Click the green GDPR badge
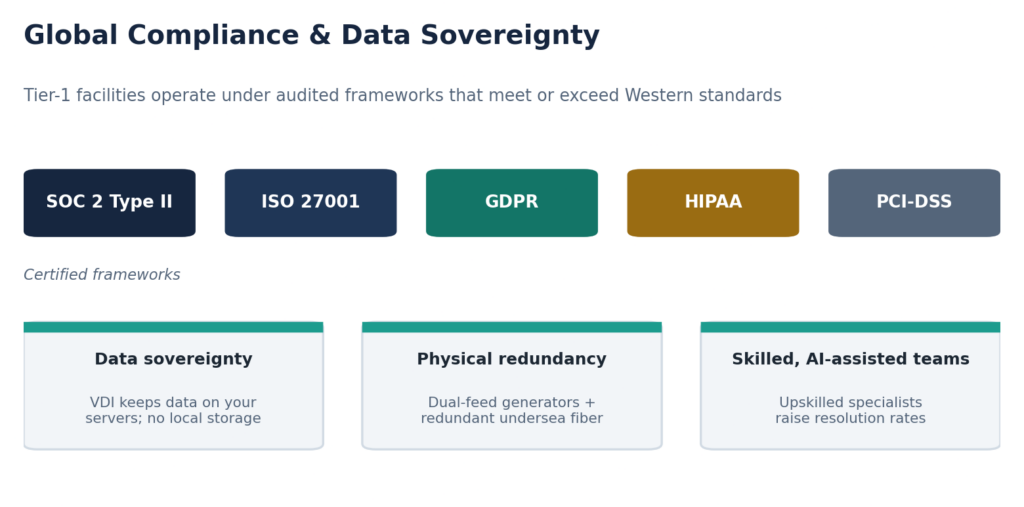The image size is (1024, 507). tap(512, 203)
